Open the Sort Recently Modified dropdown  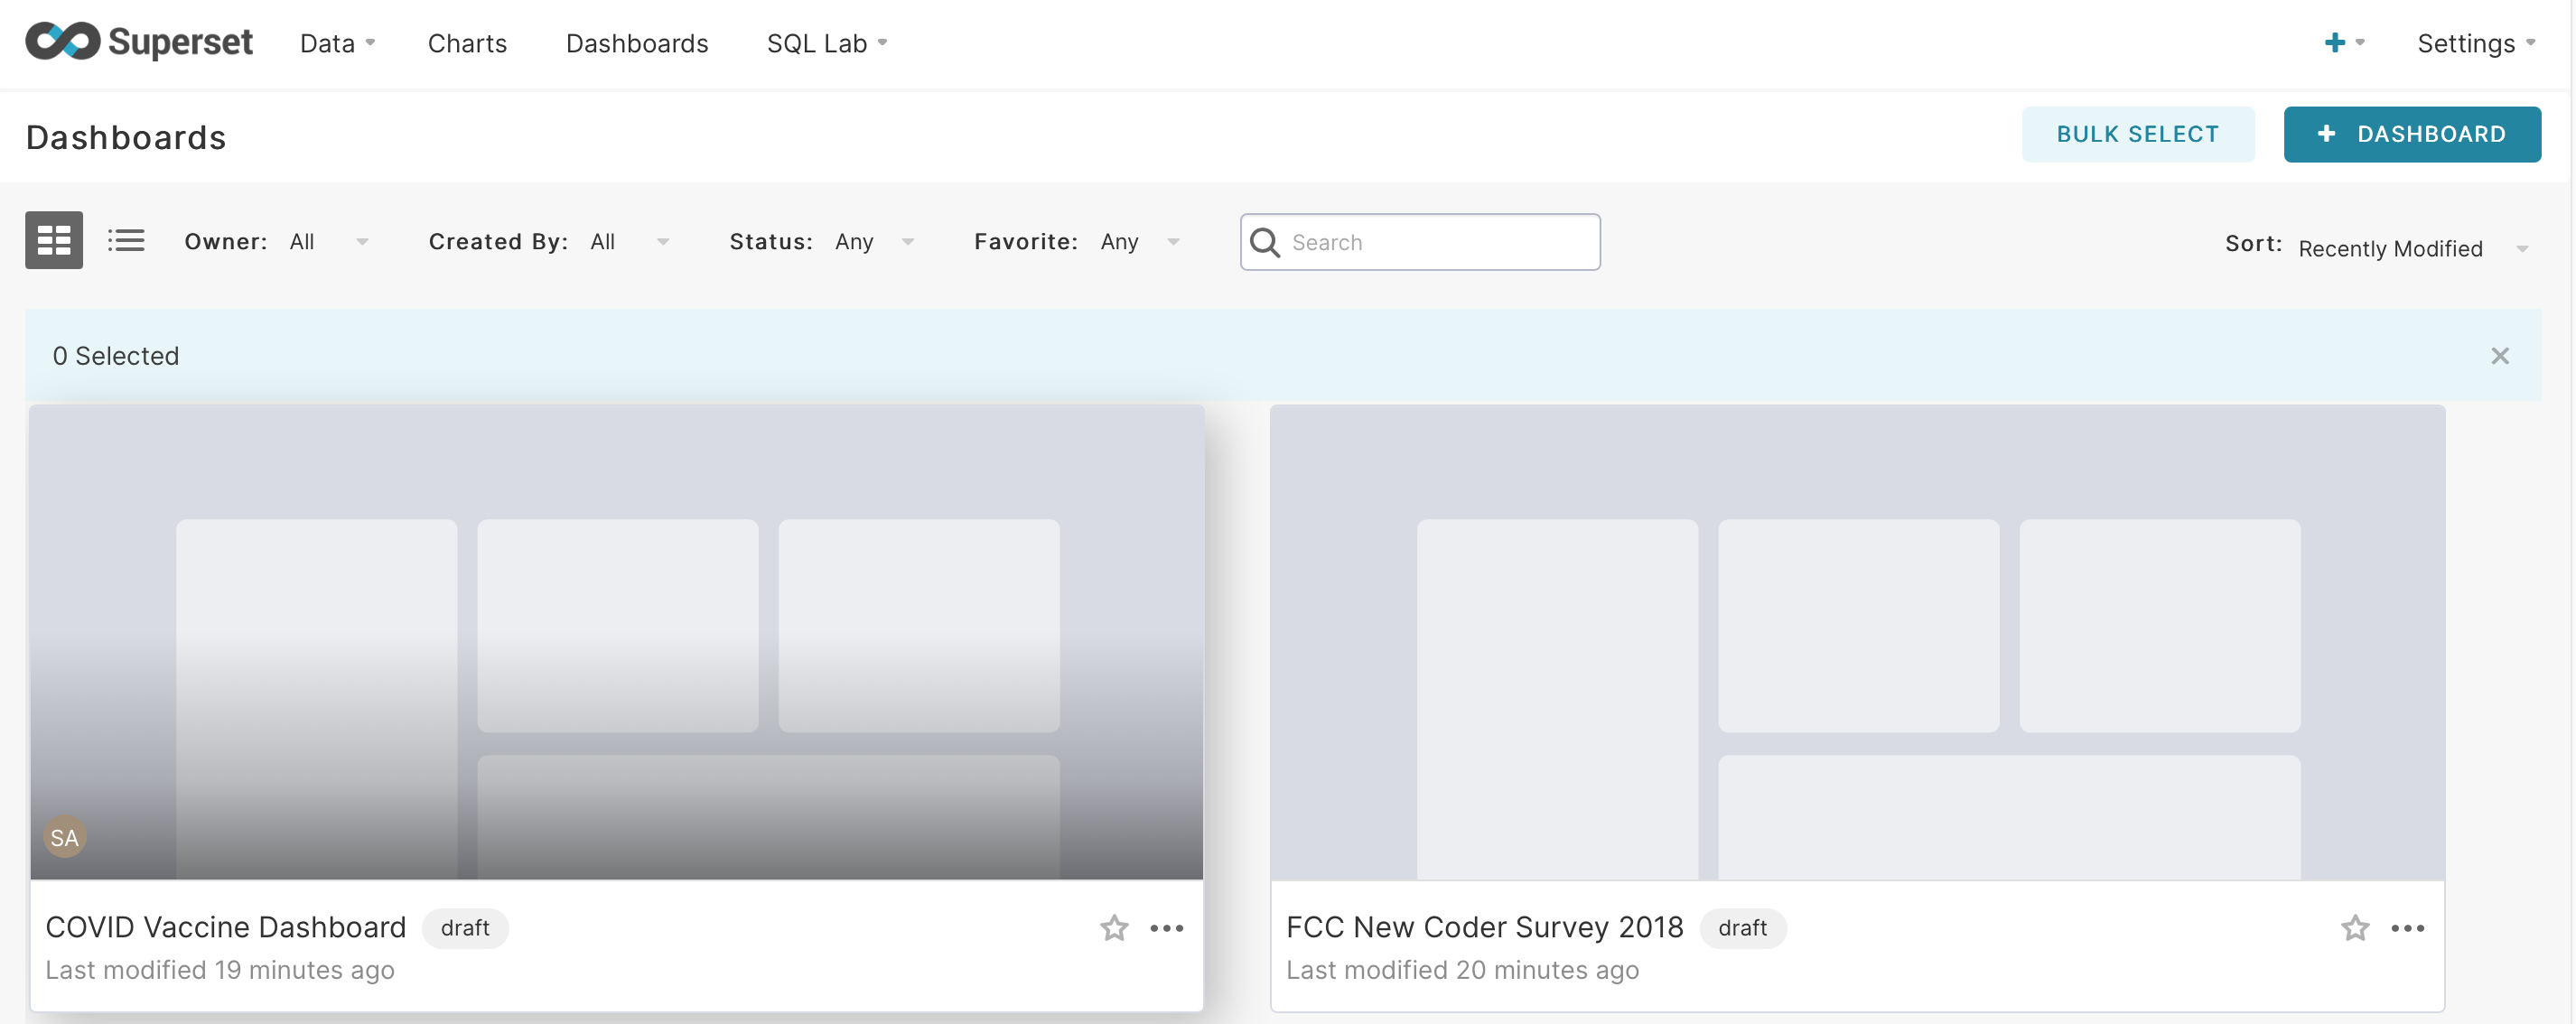(x=2413, y=248)
